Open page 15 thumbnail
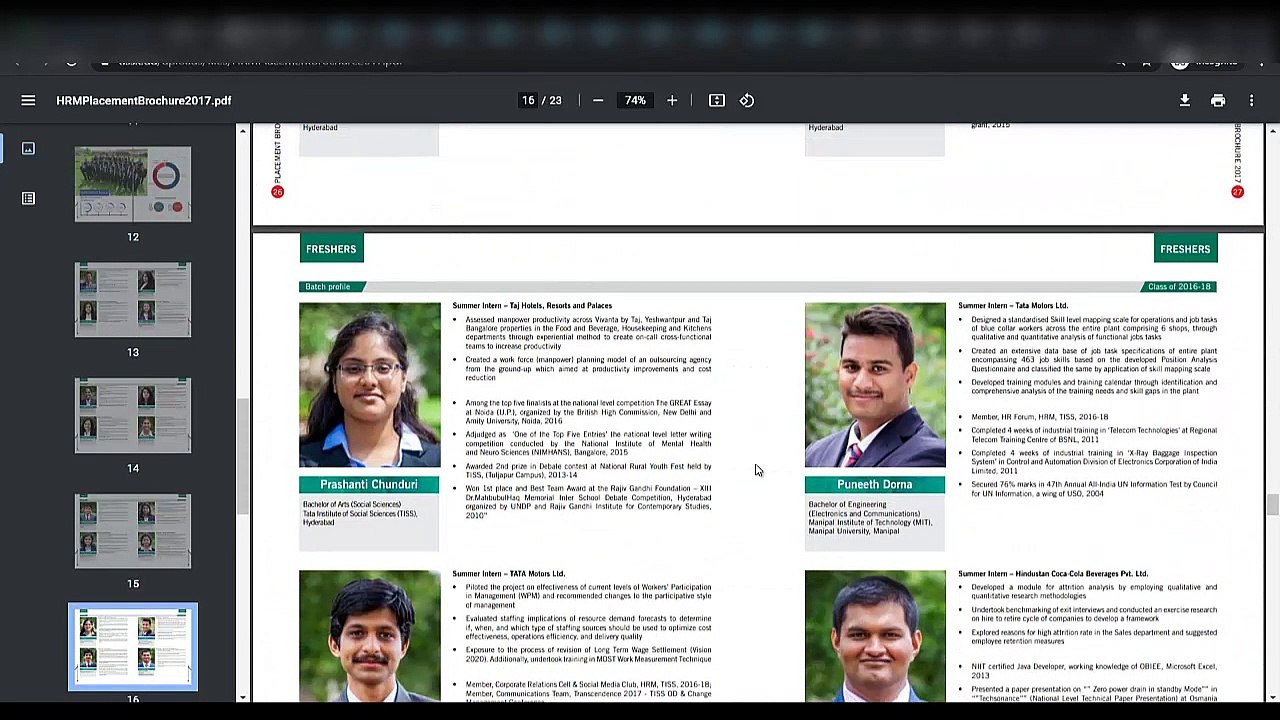 click(x=133, y=531)
